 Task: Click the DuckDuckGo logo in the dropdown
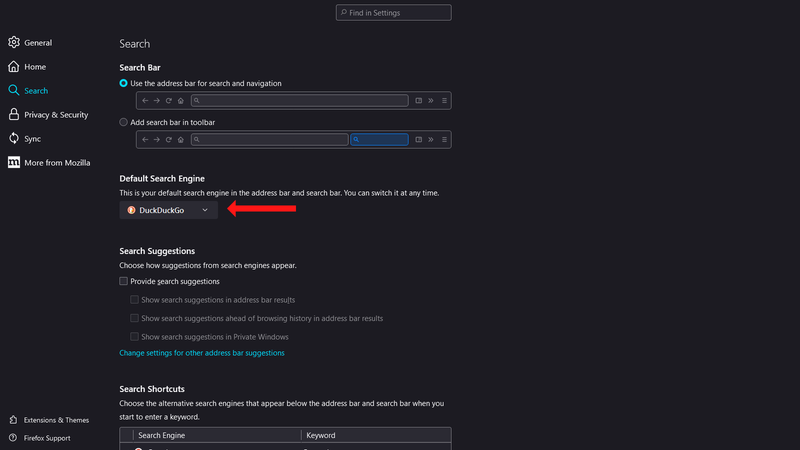(x=131, y=210)
